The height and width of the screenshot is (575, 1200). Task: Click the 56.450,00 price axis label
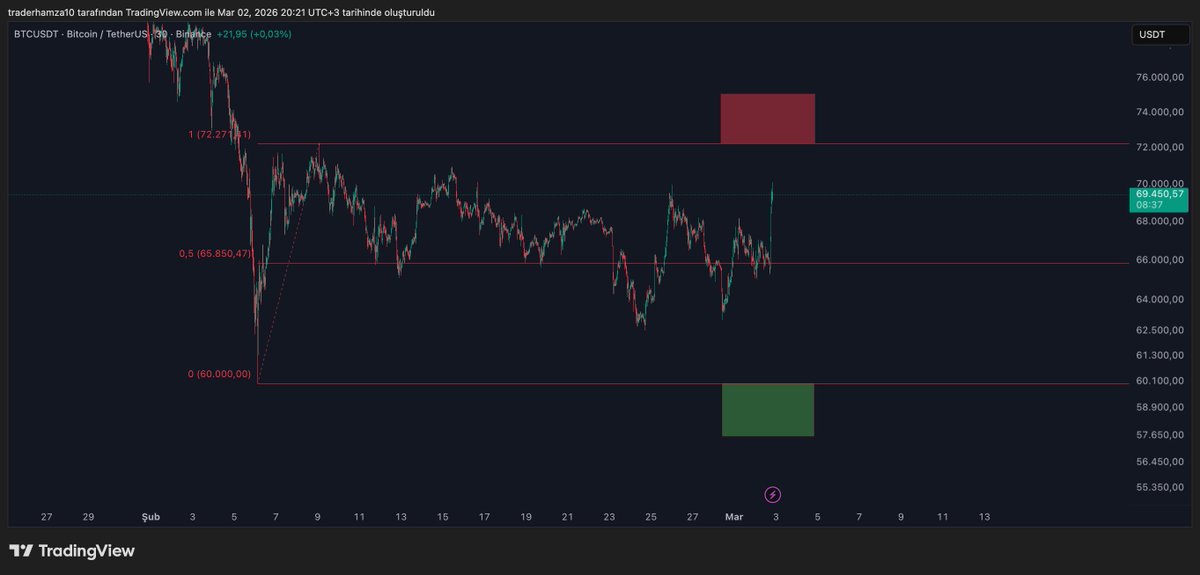(1161, 462)
